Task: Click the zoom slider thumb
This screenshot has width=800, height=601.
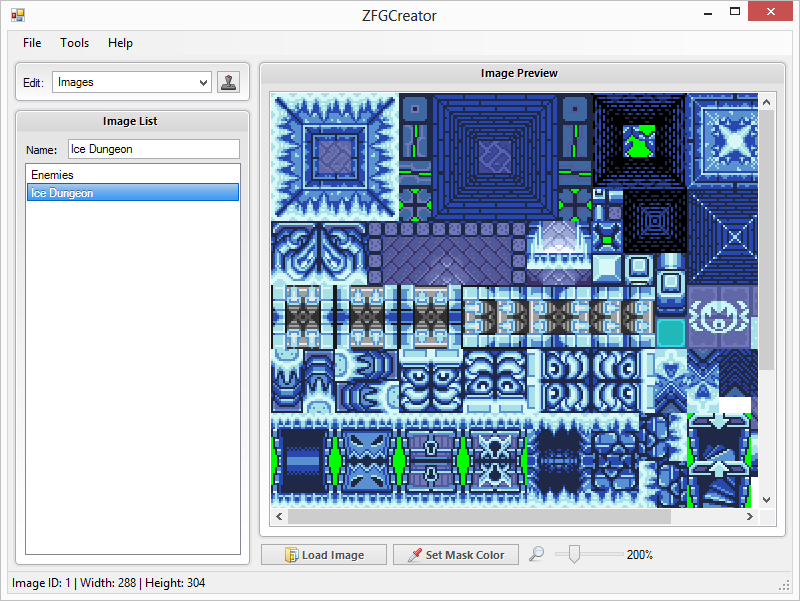Action: click(x=574, y=554)
